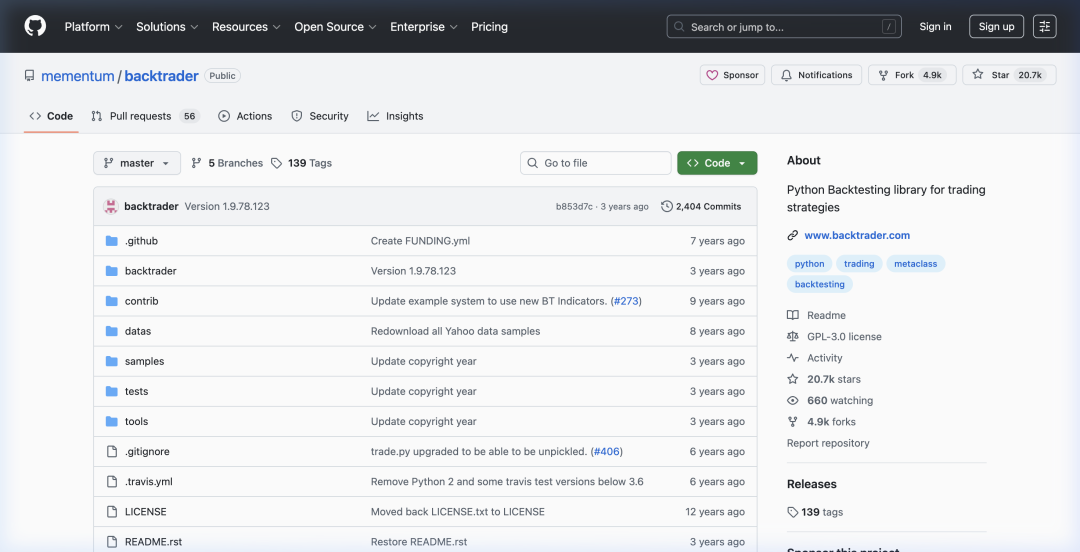
Task: Open the .gitignore file
Action: click(x=147, y=451)
